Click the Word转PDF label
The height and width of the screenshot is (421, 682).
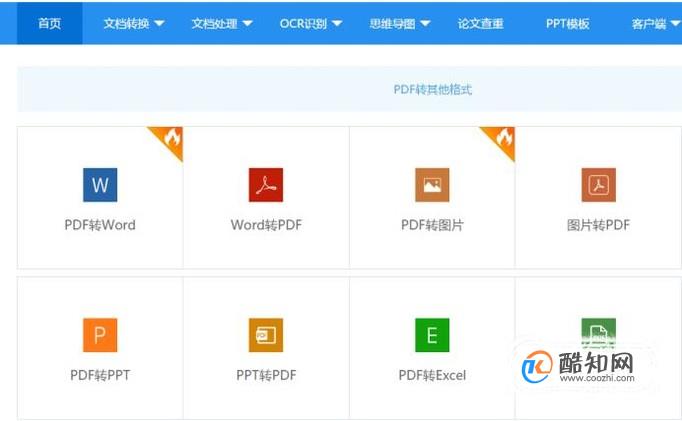click(x=266, y=225)
